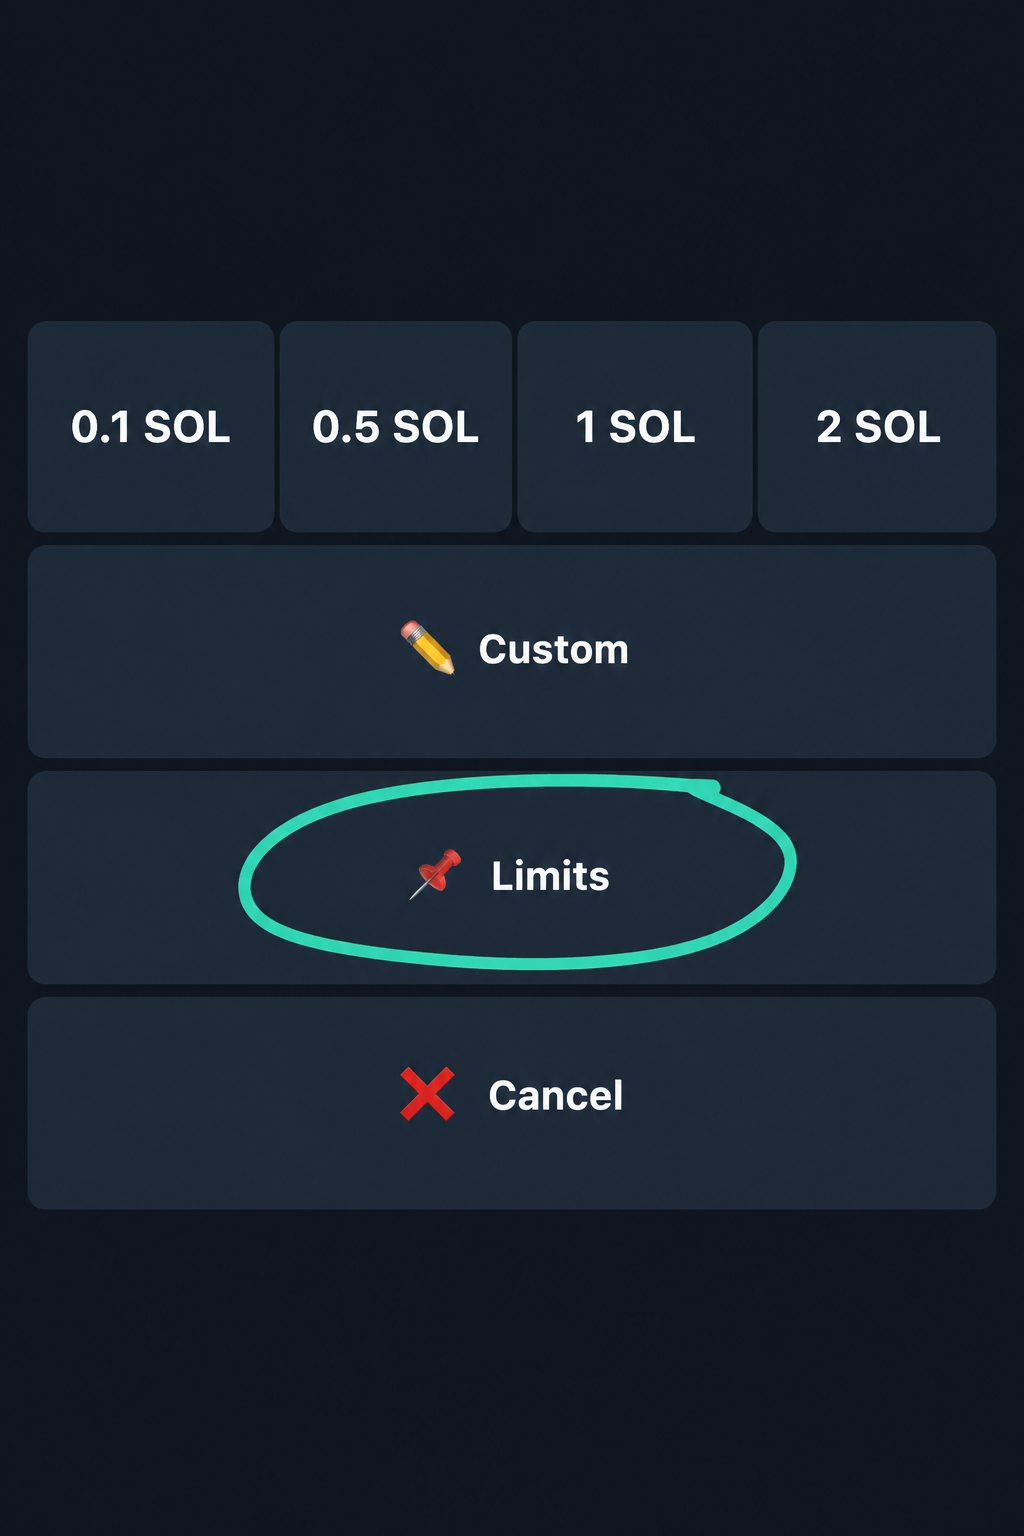Select the pencil emoji in Custom row
Image resolution: width=1024 pixels, height=1536 pixels.
coord(428,648)
